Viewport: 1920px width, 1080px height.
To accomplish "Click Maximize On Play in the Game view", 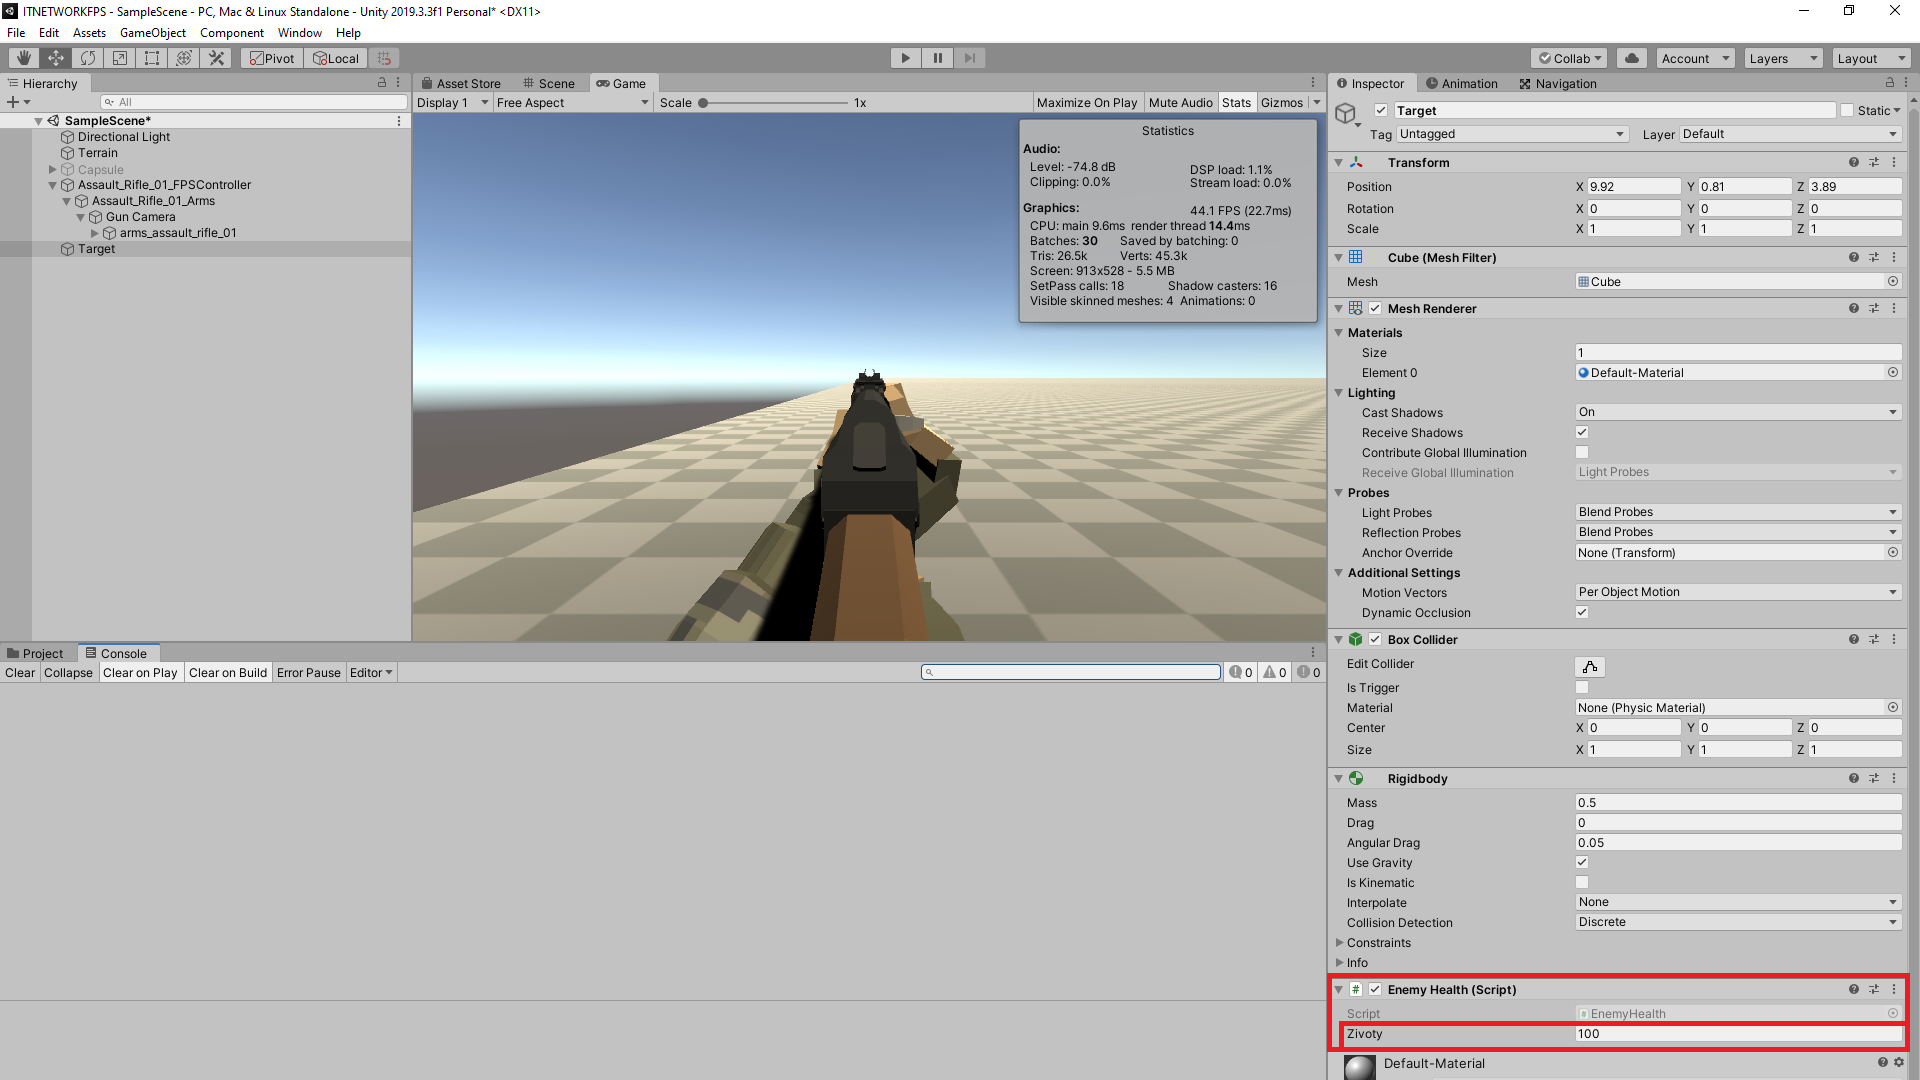I will pyautogui.click(x=1086, y=101).
